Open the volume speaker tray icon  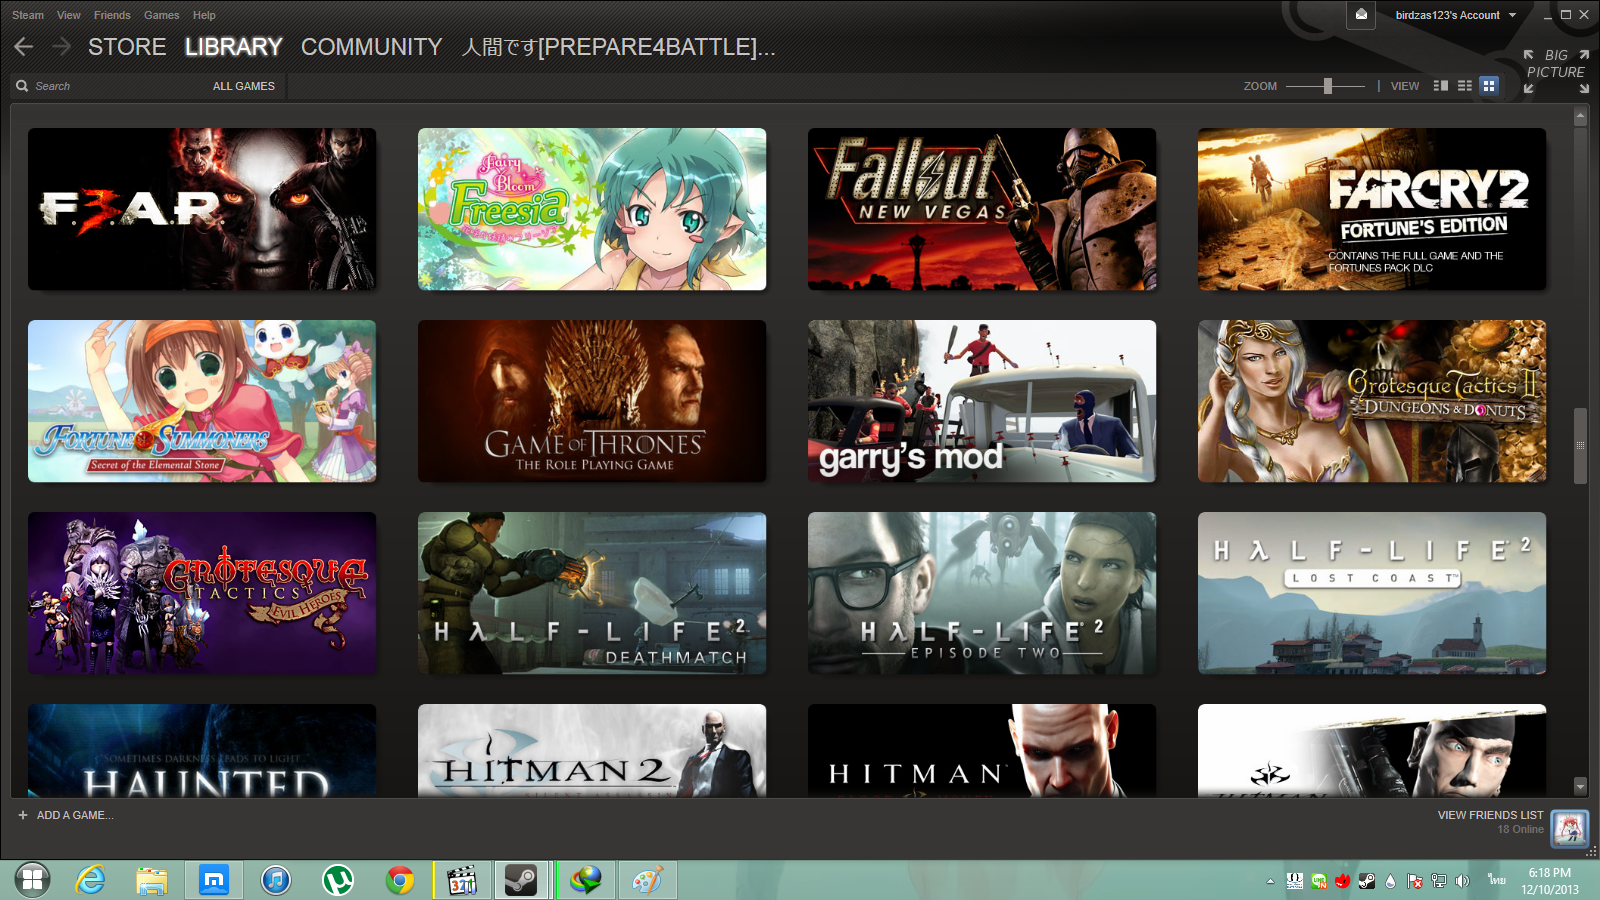(x=1462, y=881)
